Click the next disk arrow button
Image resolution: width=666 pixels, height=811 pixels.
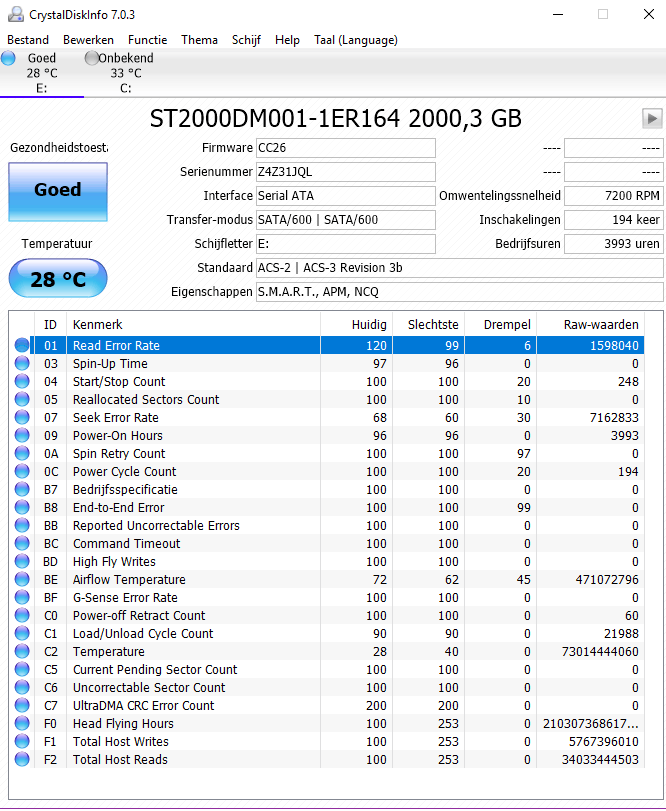(x=652, y=118)
